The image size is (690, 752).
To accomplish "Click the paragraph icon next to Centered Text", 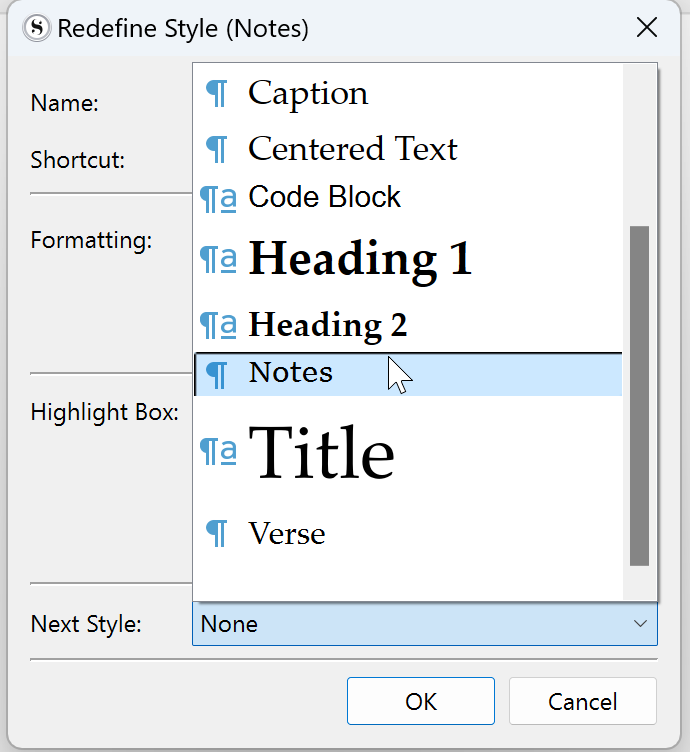I will point(216,149).
